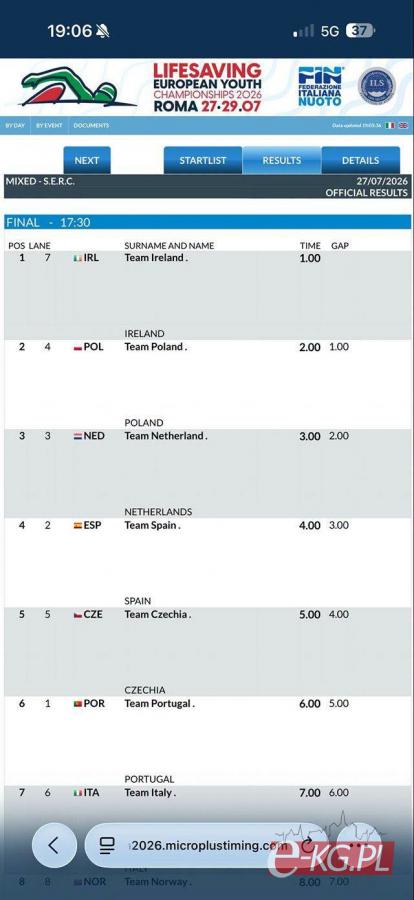
Task: Switch language using the UK flag icon
Action: 403,126
